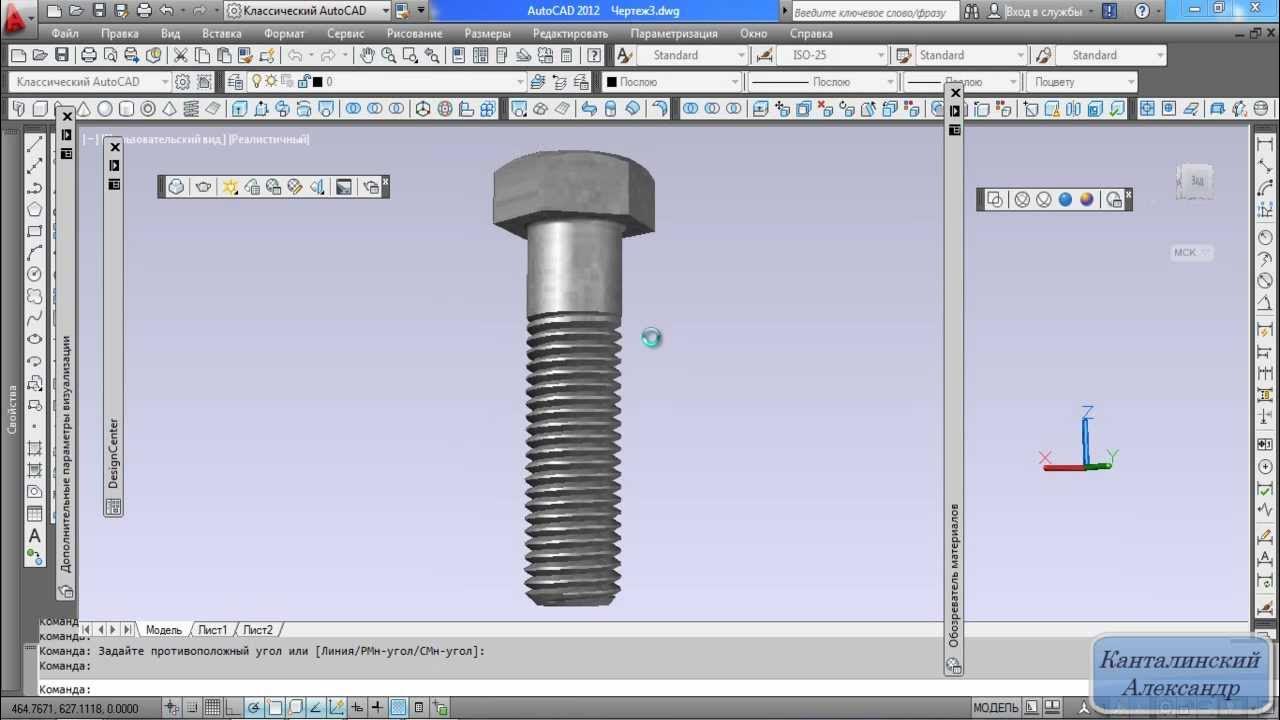Open the text style Standard dropdown
Screen dimensions: 1280x720
click(692, 55)
